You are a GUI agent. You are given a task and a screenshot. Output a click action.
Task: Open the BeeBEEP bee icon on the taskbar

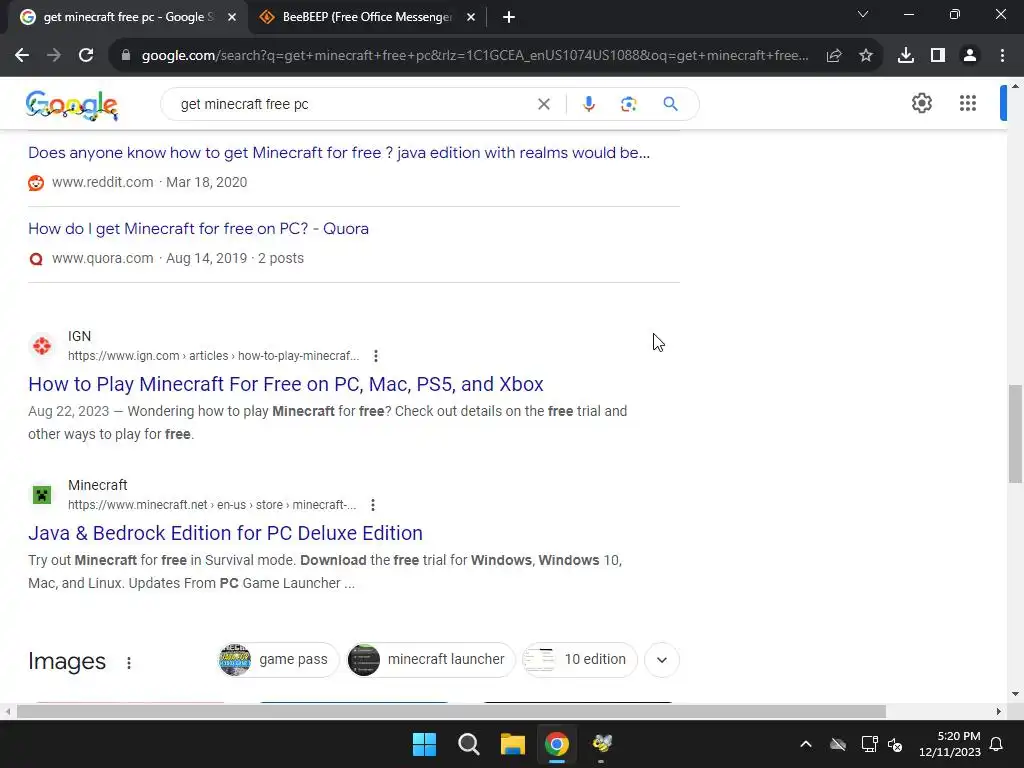click(x=601, y=744)
